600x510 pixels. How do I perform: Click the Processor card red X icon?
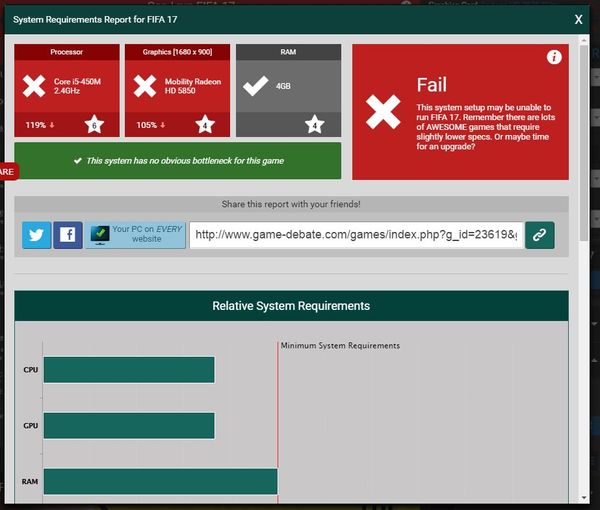34,86
